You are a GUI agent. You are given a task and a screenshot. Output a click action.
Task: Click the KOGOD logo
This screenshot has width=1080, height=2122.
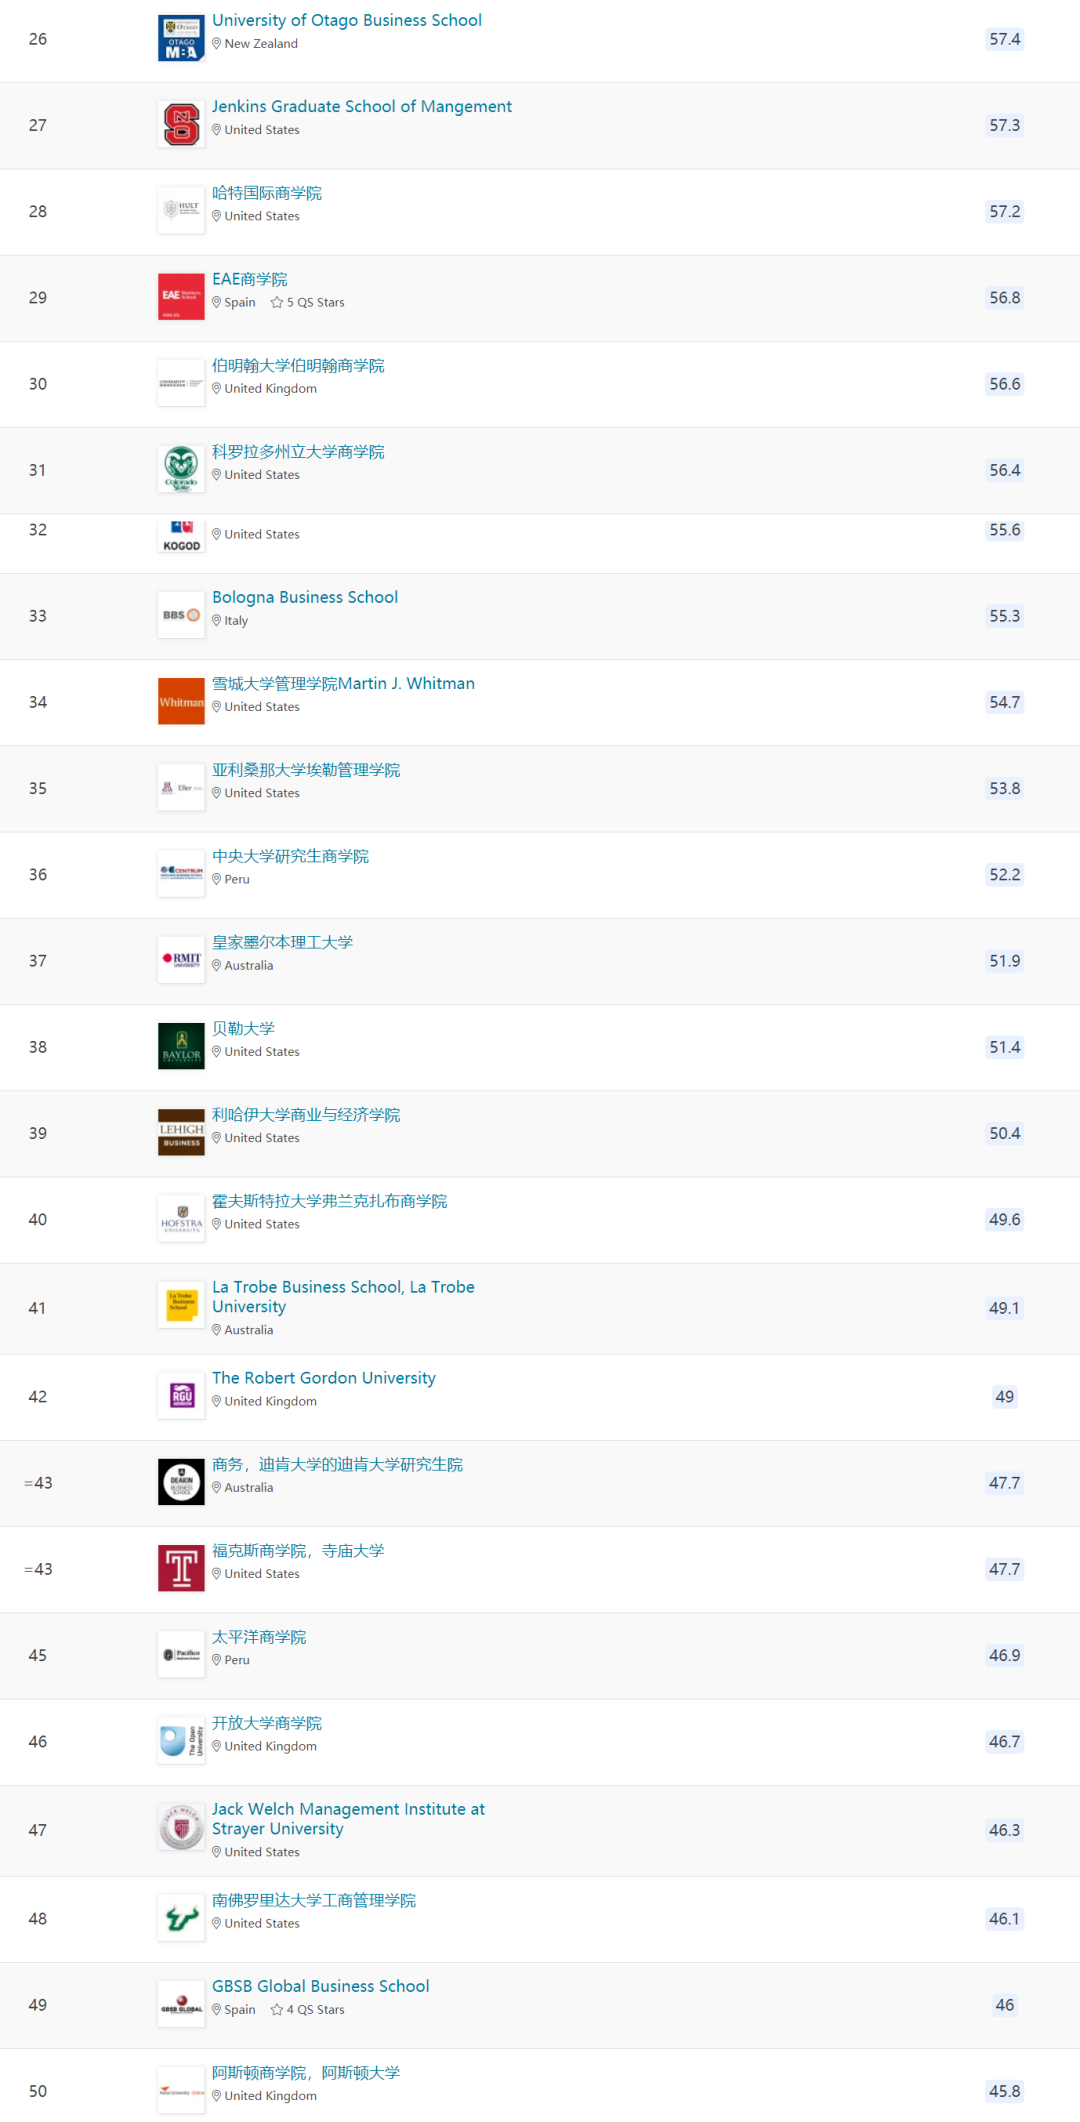click(x=181, y=536)
